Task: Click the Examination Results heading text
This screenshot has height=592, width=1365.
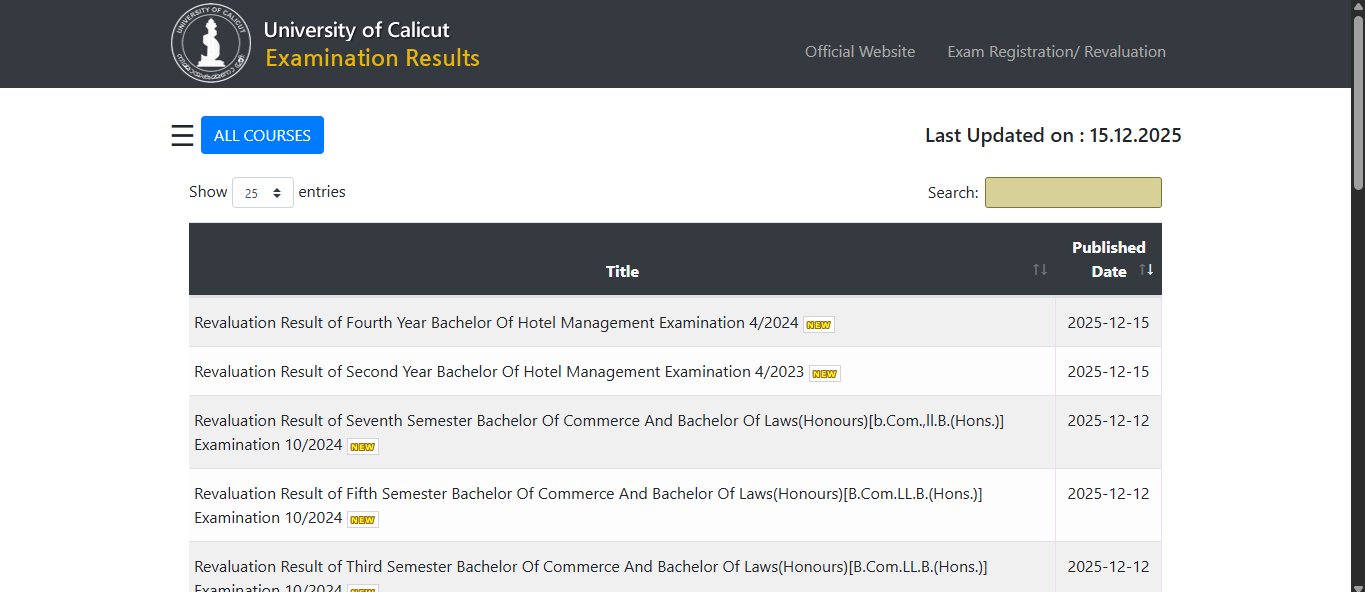Action: coord(372,59)
